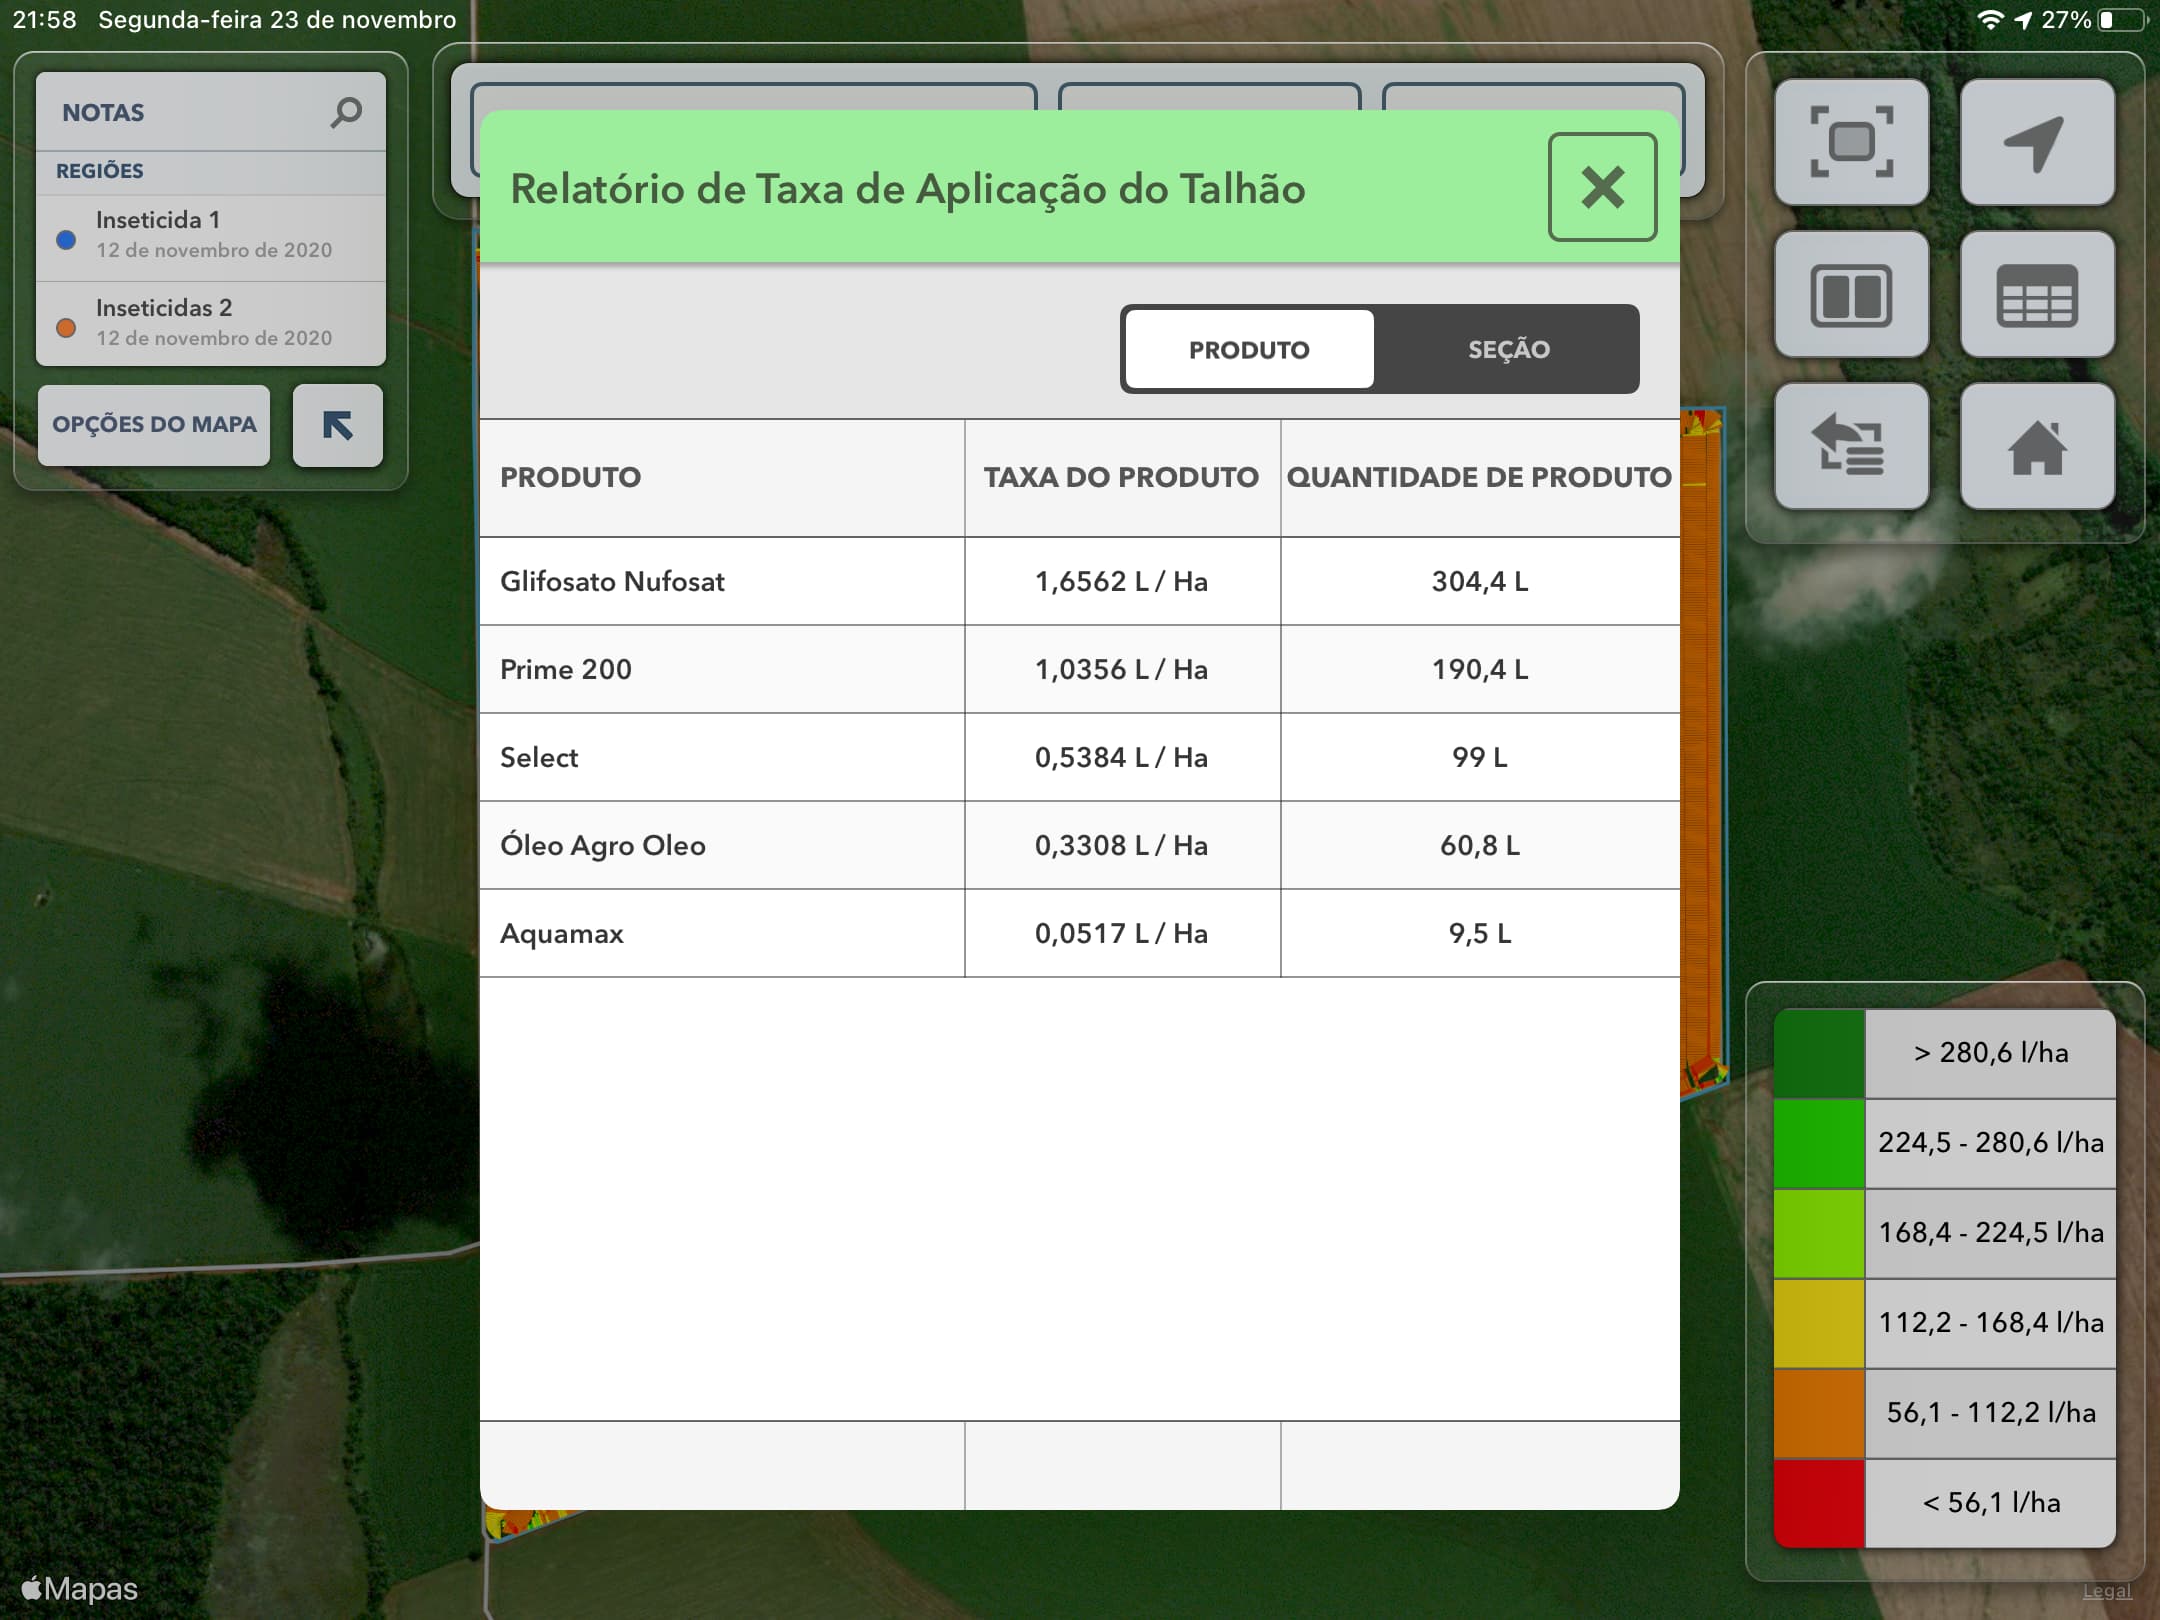Select the Select product row name
The height and width of the screenshot is (1620, 2160).
coord(539,758)
